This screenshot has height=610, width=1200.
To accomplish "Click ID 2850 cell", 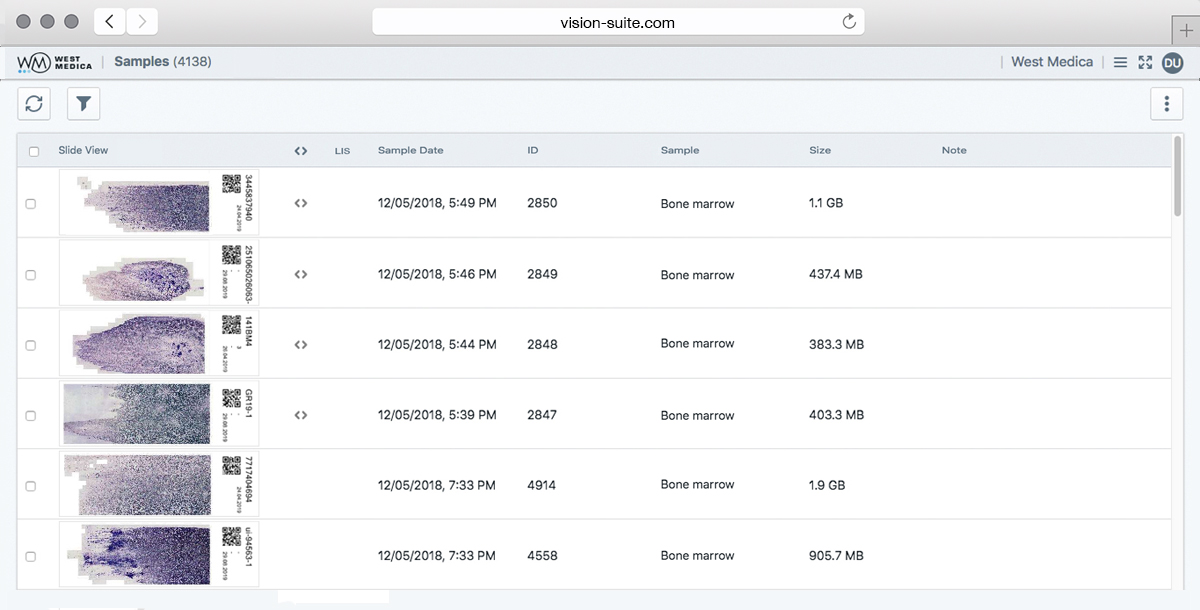I will click(542, 203).
